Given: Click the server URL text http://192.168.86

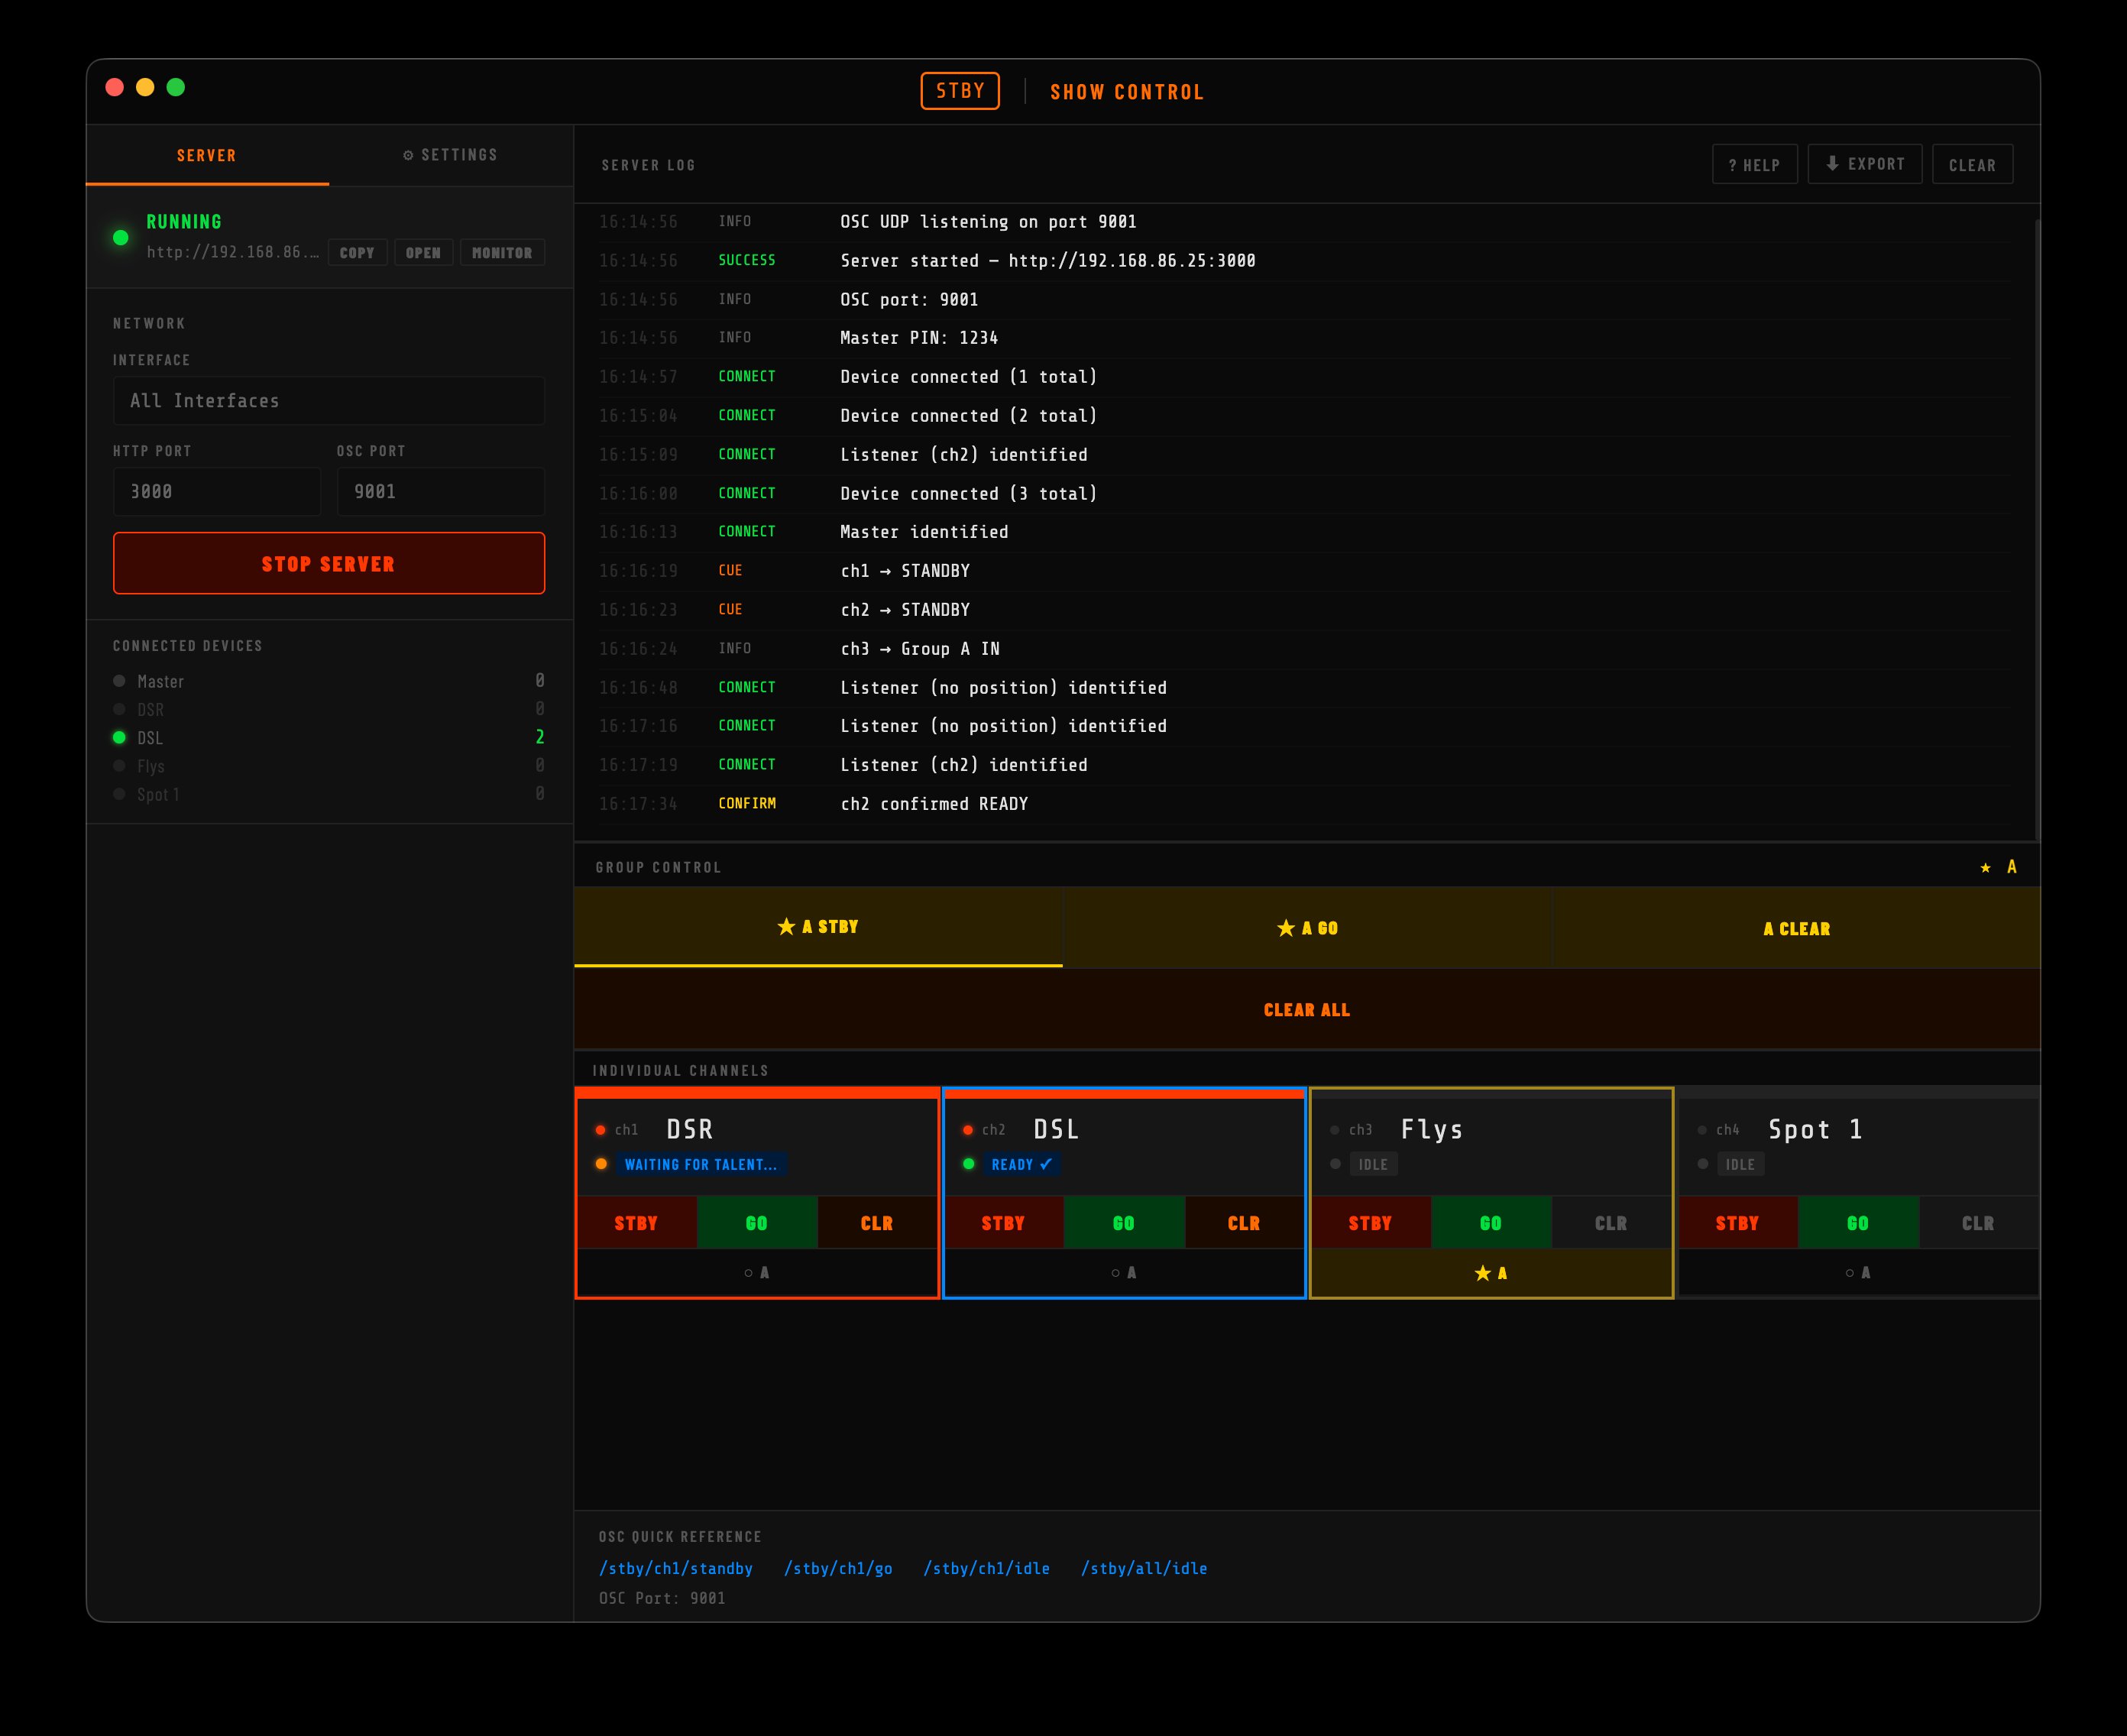Looking at the screenshot, I should pyautogui.click(x=233, y=252).
